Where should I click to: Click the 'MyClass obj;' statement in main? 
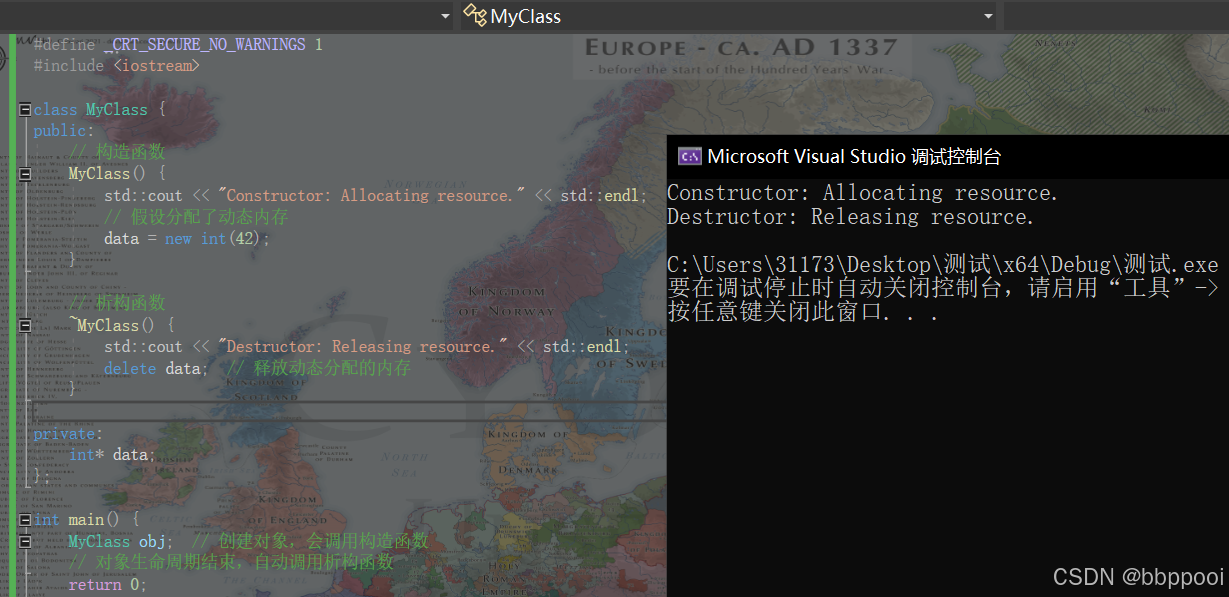click(121, 541)
